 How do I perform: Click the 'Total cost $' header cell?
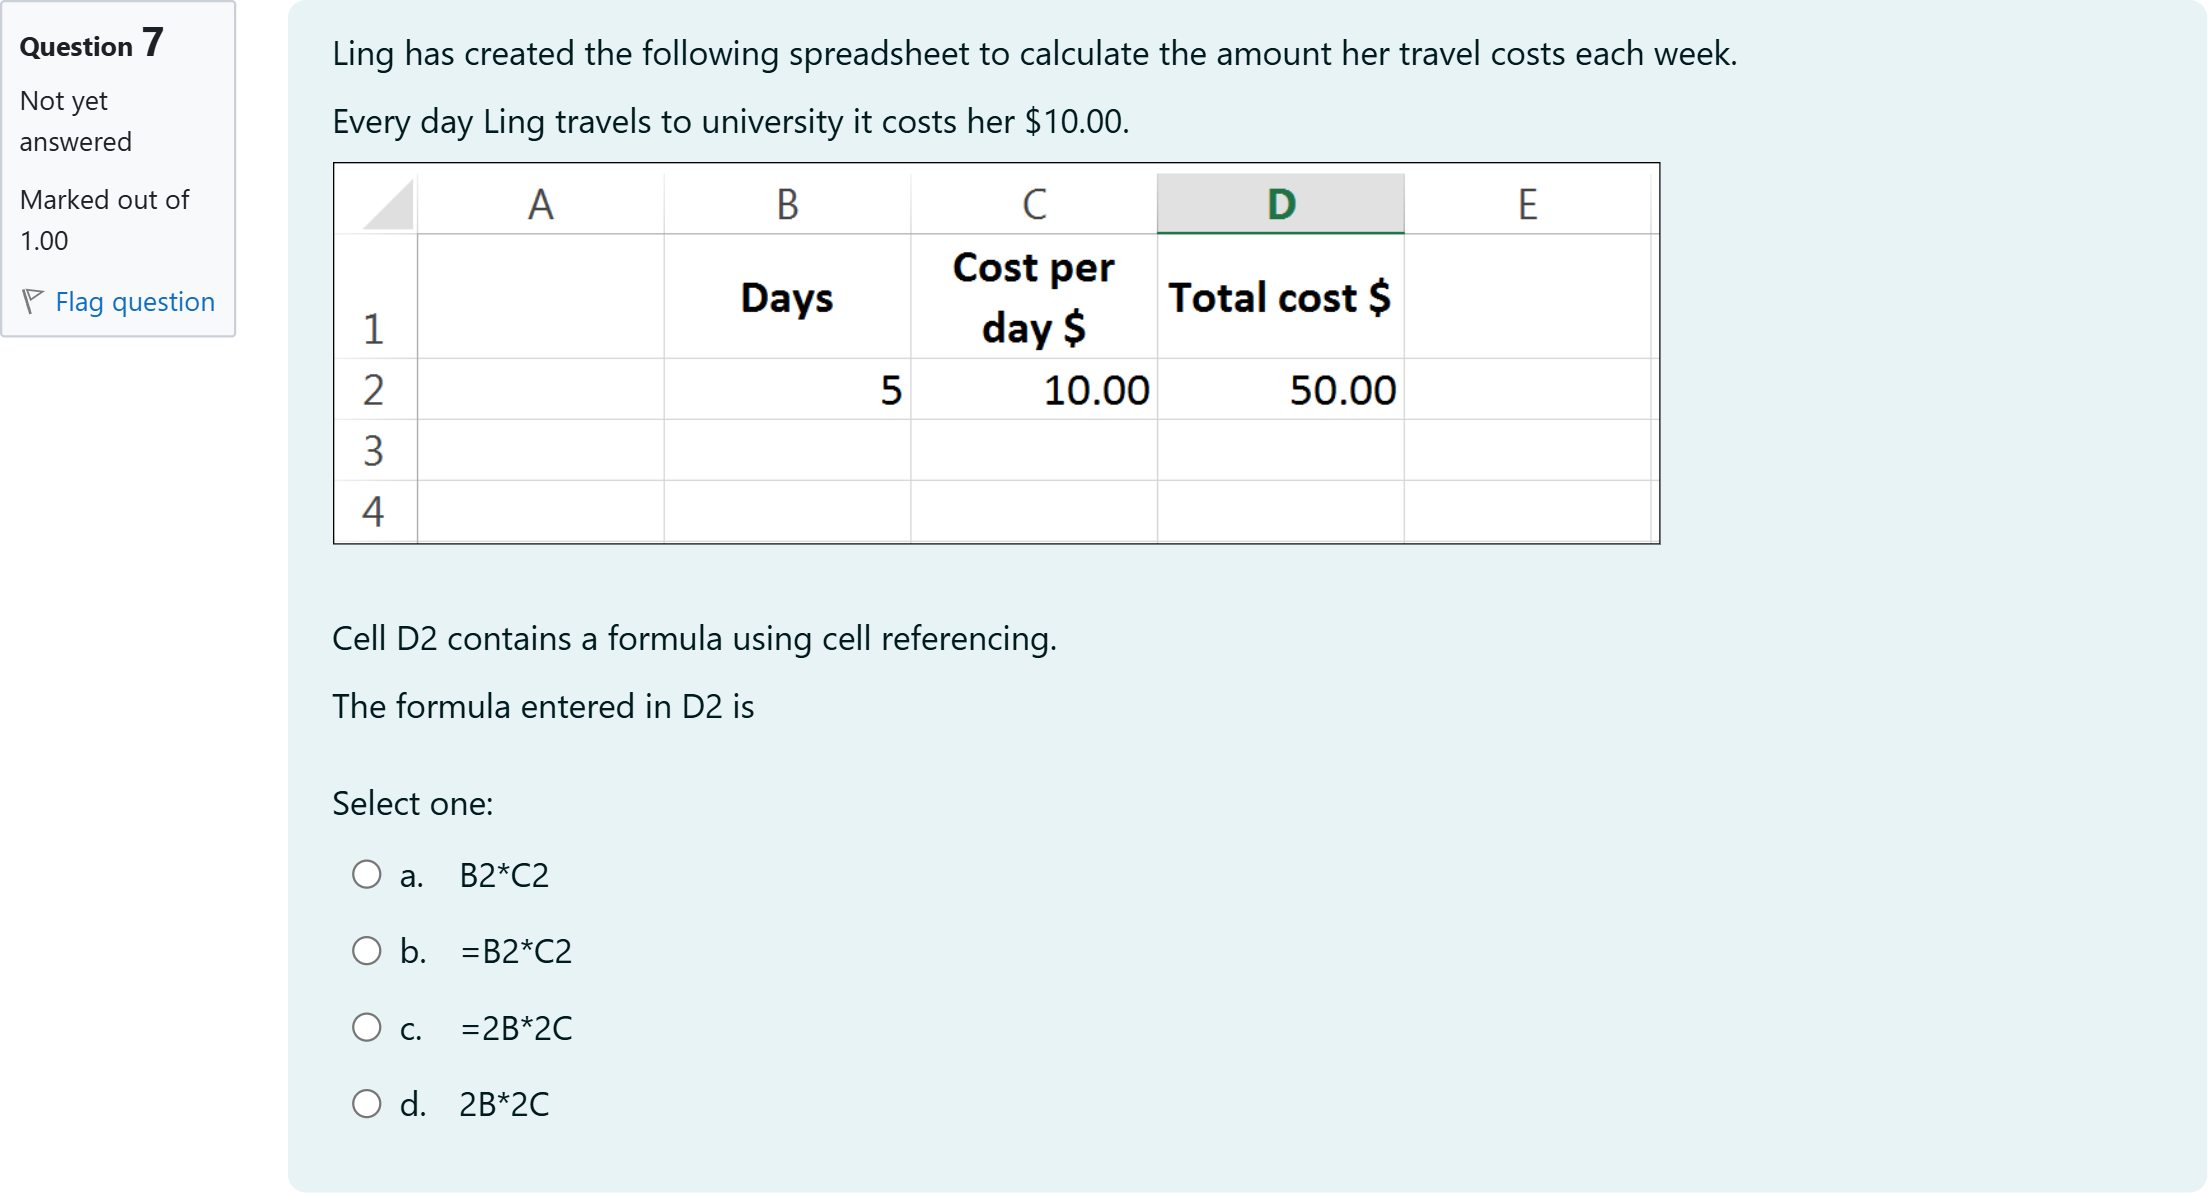coord(1280,297)
